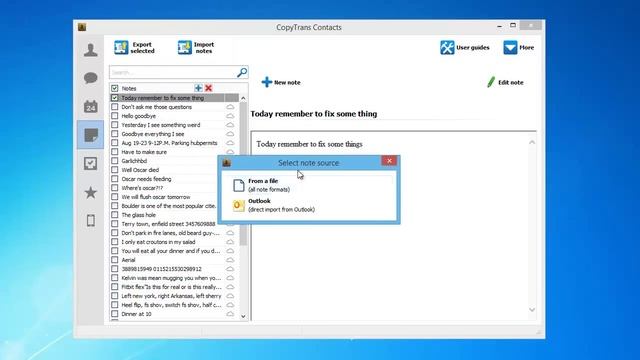
Task: Click note content scroll-down arrow
Action: pyautogui.click(x=531, y=310)
